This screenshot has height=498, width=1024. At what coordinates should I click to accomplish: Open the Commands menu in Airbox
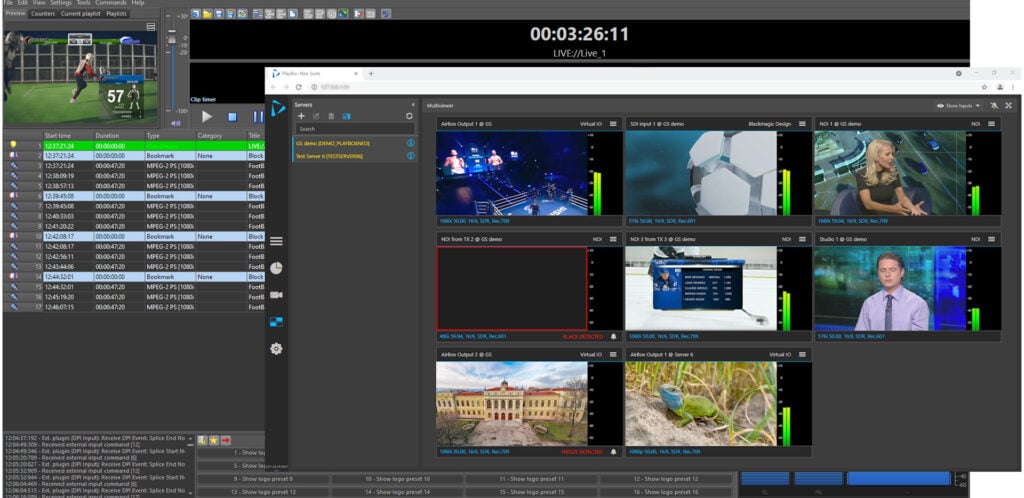point(111,3)
